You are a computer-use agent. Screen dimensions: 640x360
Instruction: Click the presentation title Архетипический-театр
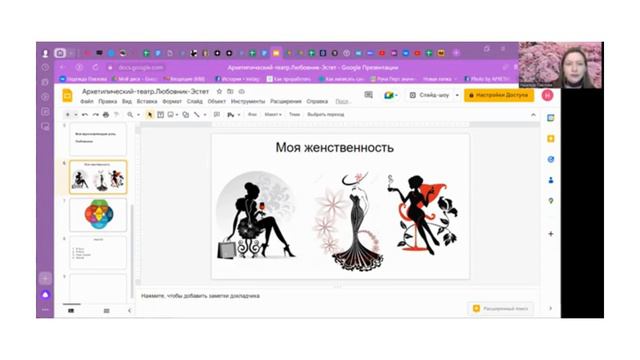click(x=145, y=91)
